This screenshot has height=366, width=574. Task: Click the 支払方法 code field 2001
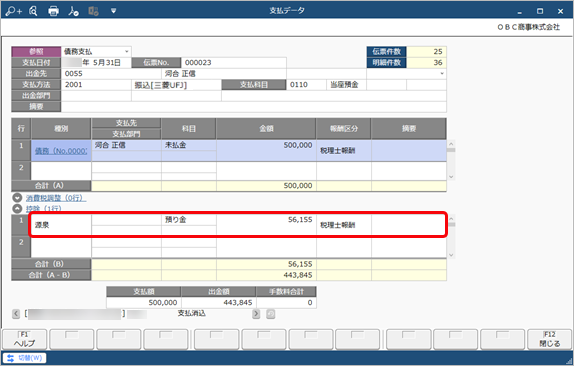pyautogui.click(x=96, y=85)
